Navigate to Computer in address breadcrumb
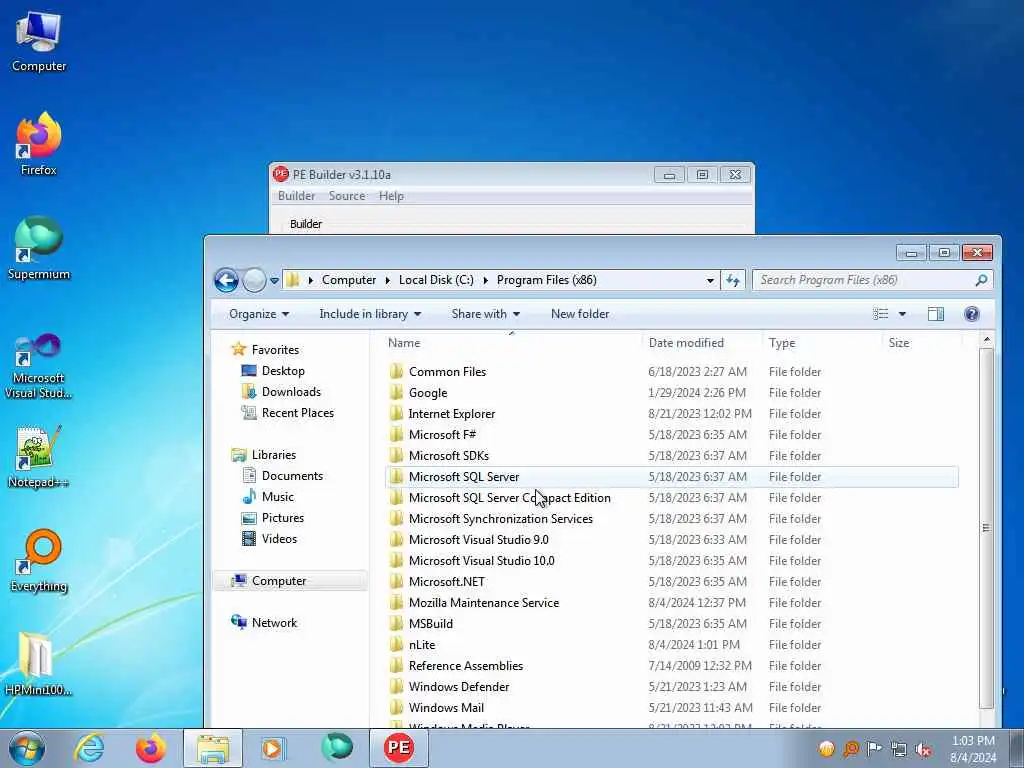The image size is (1024, 768). [349, 280]
